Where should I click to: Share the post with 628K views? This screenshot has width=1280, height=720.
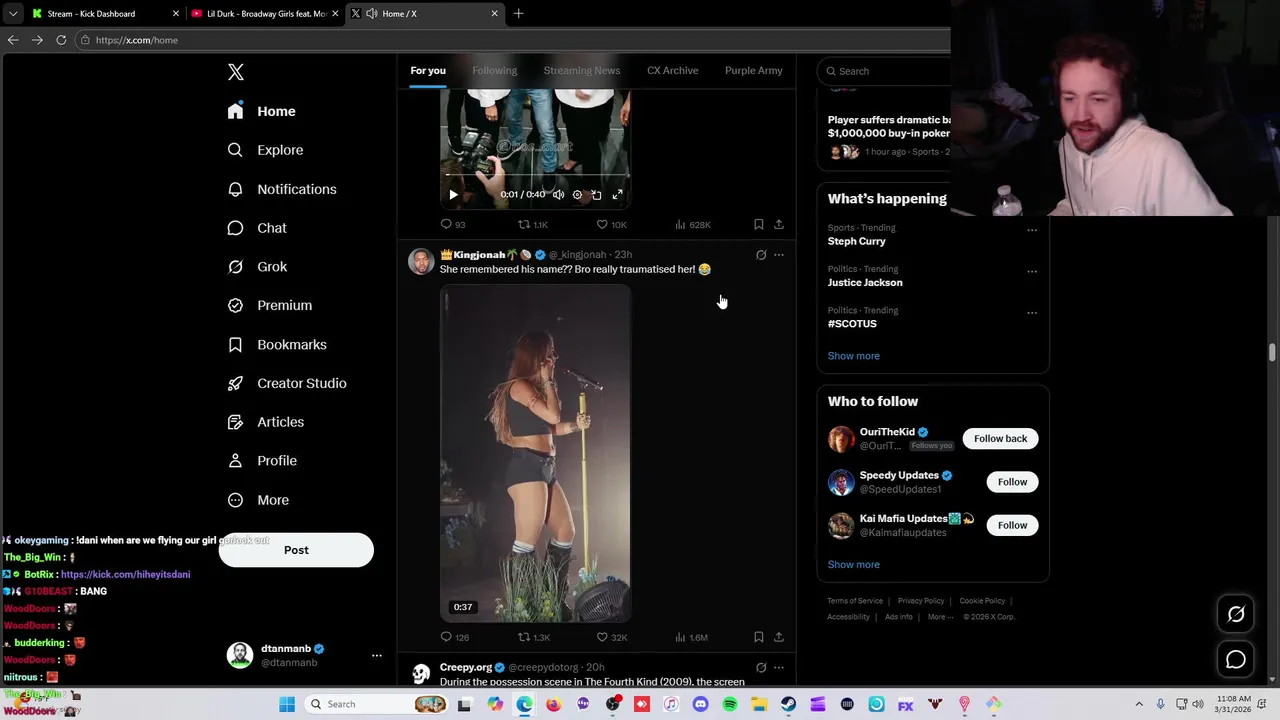779,225
